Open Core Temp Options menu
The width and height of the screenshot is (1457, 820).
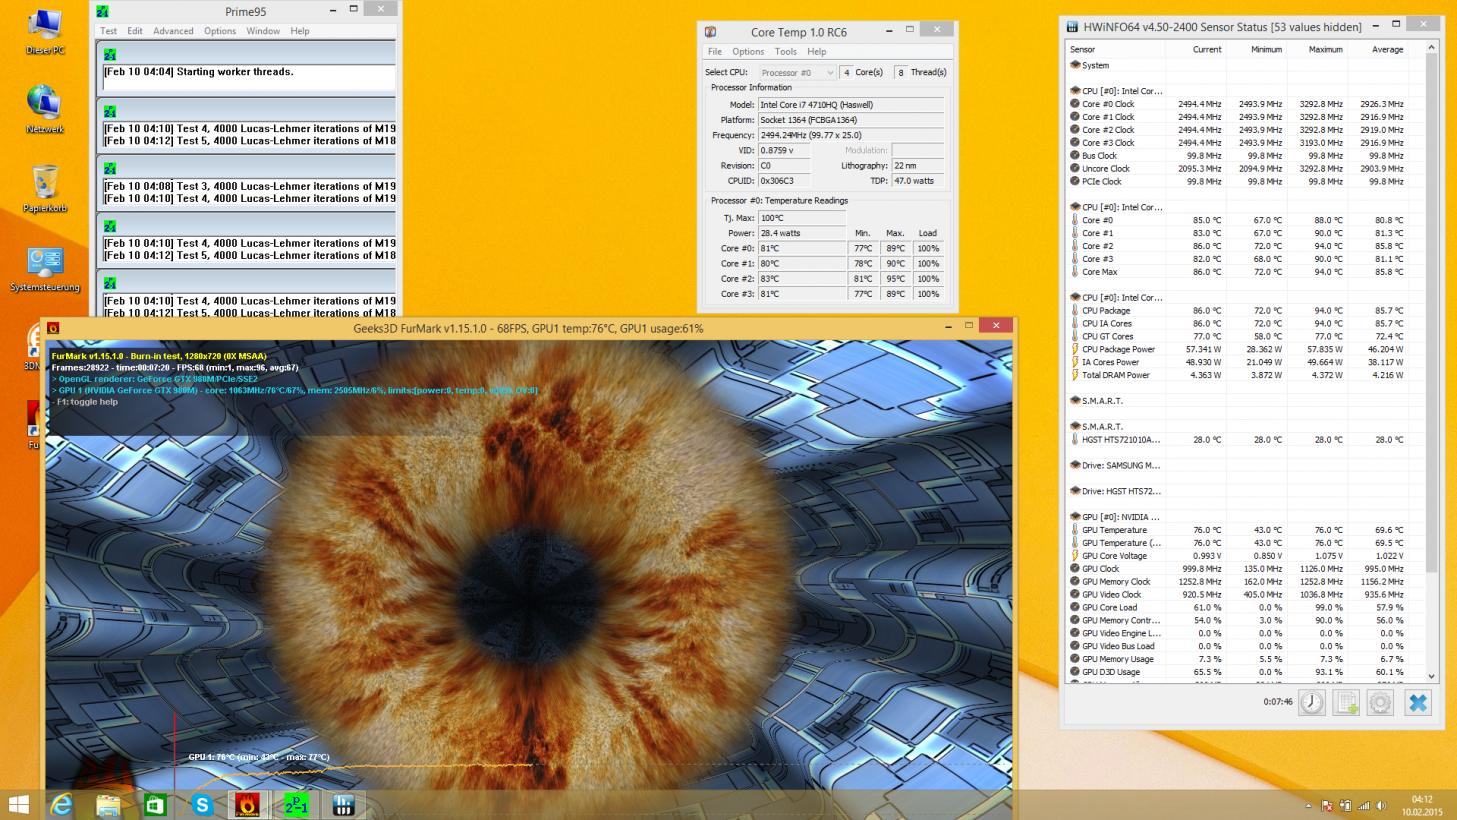748,52
